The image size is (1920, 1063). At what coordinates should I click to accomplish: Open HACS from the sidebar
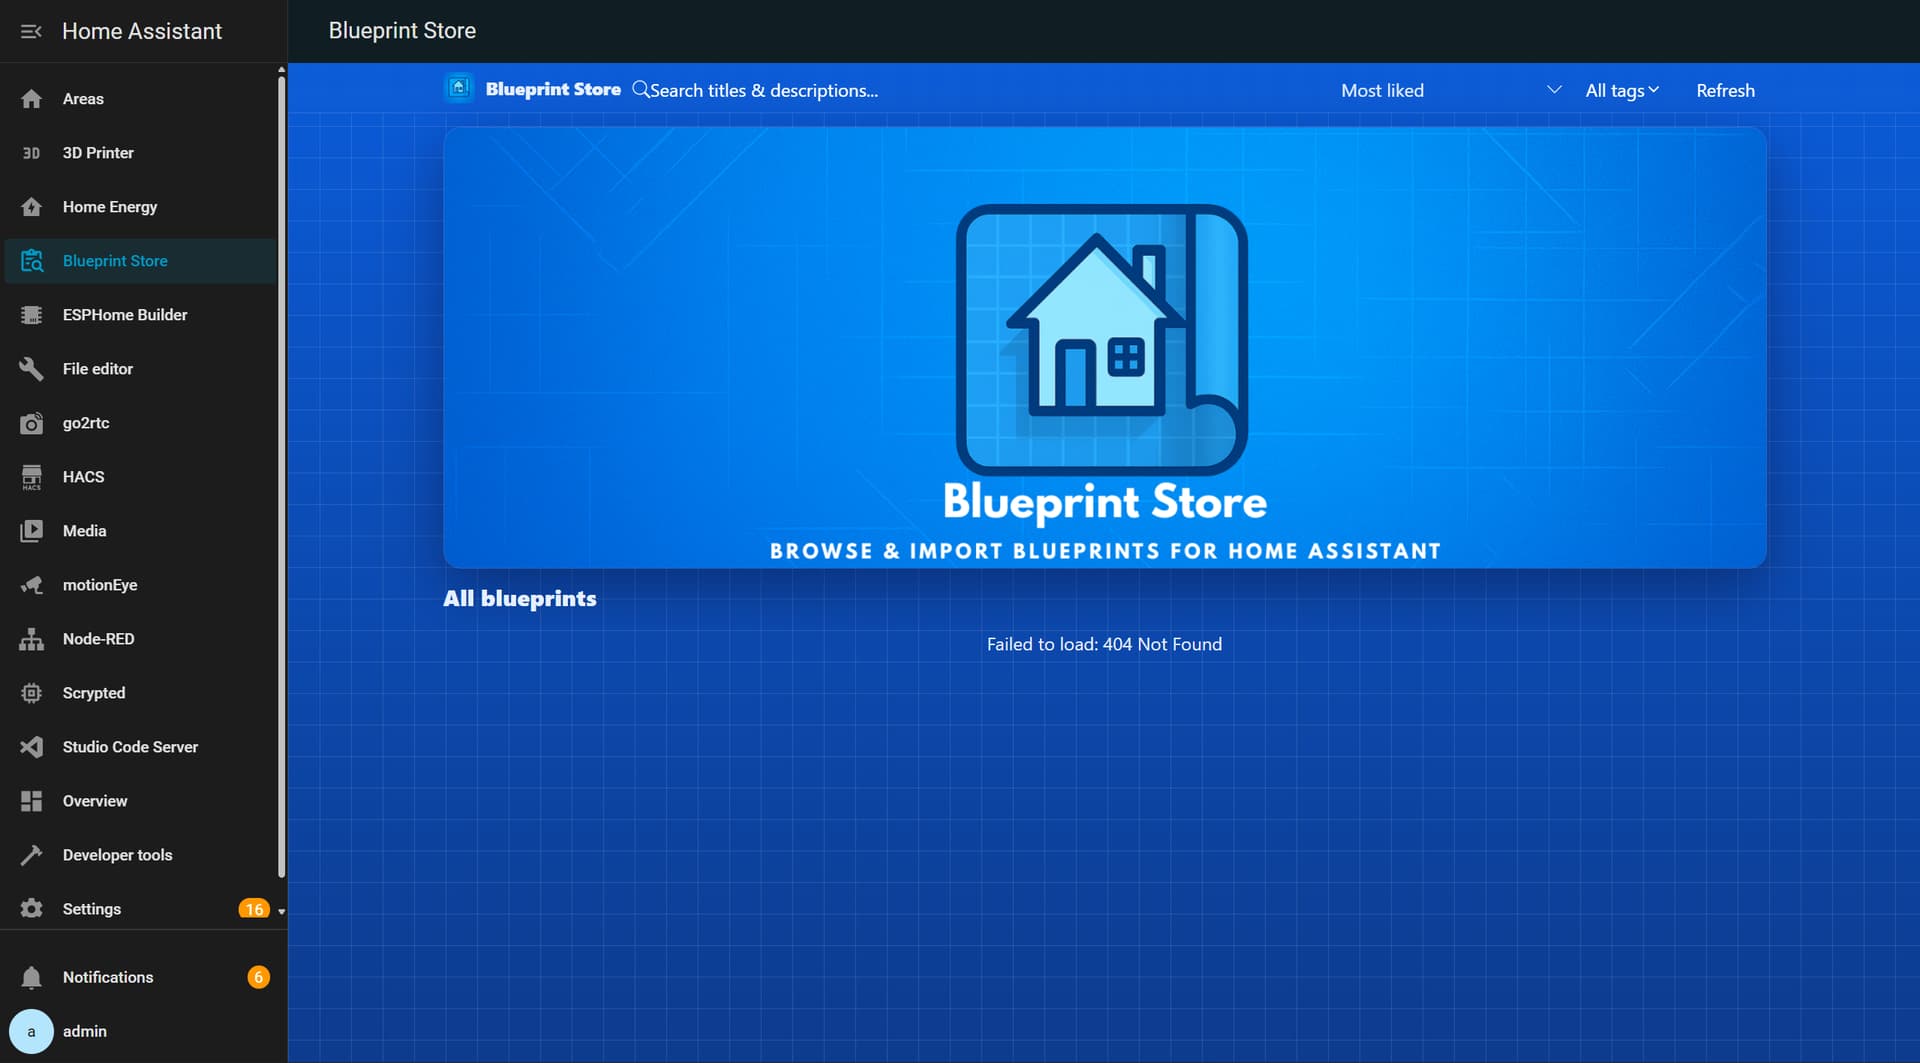(x=140, y=477)
